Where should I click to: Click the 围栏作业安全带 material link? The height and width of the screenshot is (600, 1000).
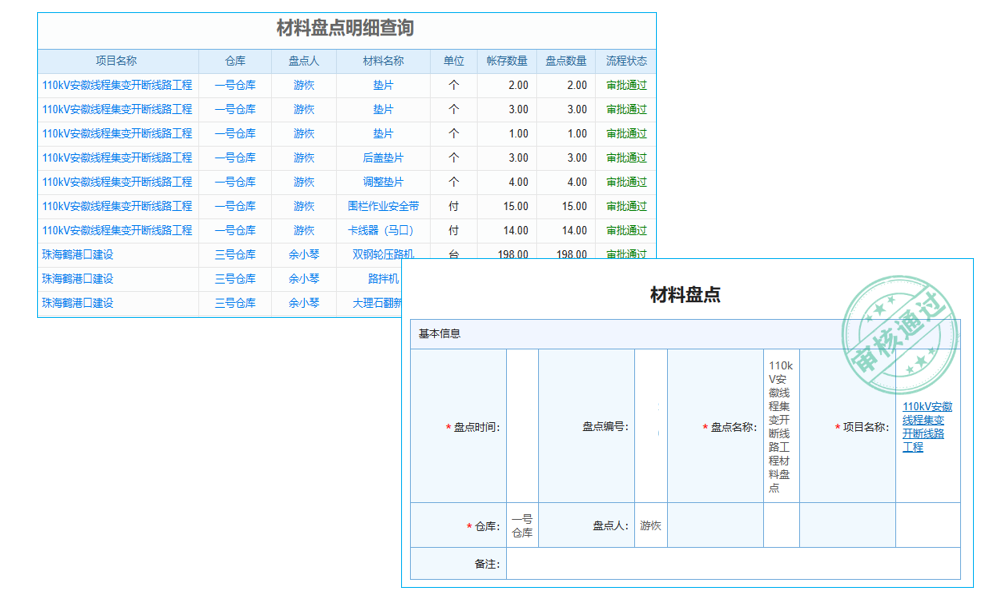pyautogui.click(x=384, y=206)
